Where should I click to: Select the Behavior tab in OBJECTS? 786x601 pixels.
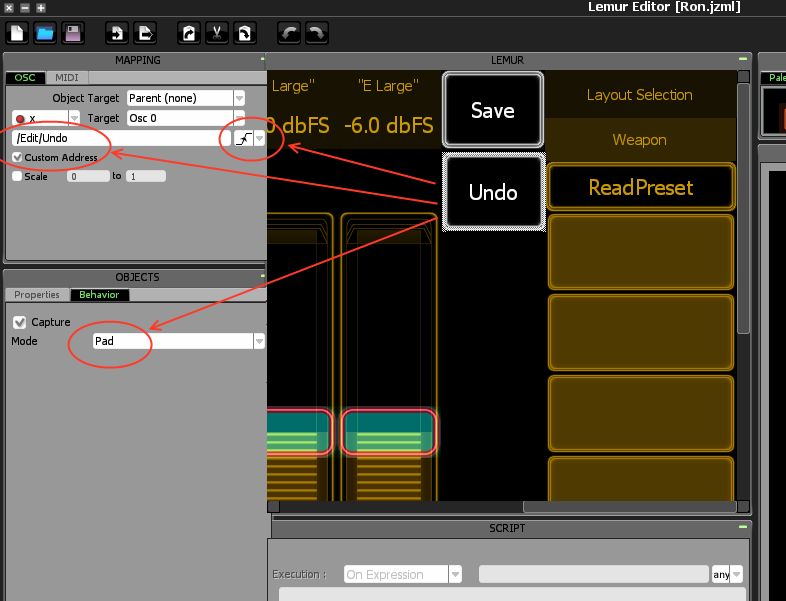[x=99, y=295]
